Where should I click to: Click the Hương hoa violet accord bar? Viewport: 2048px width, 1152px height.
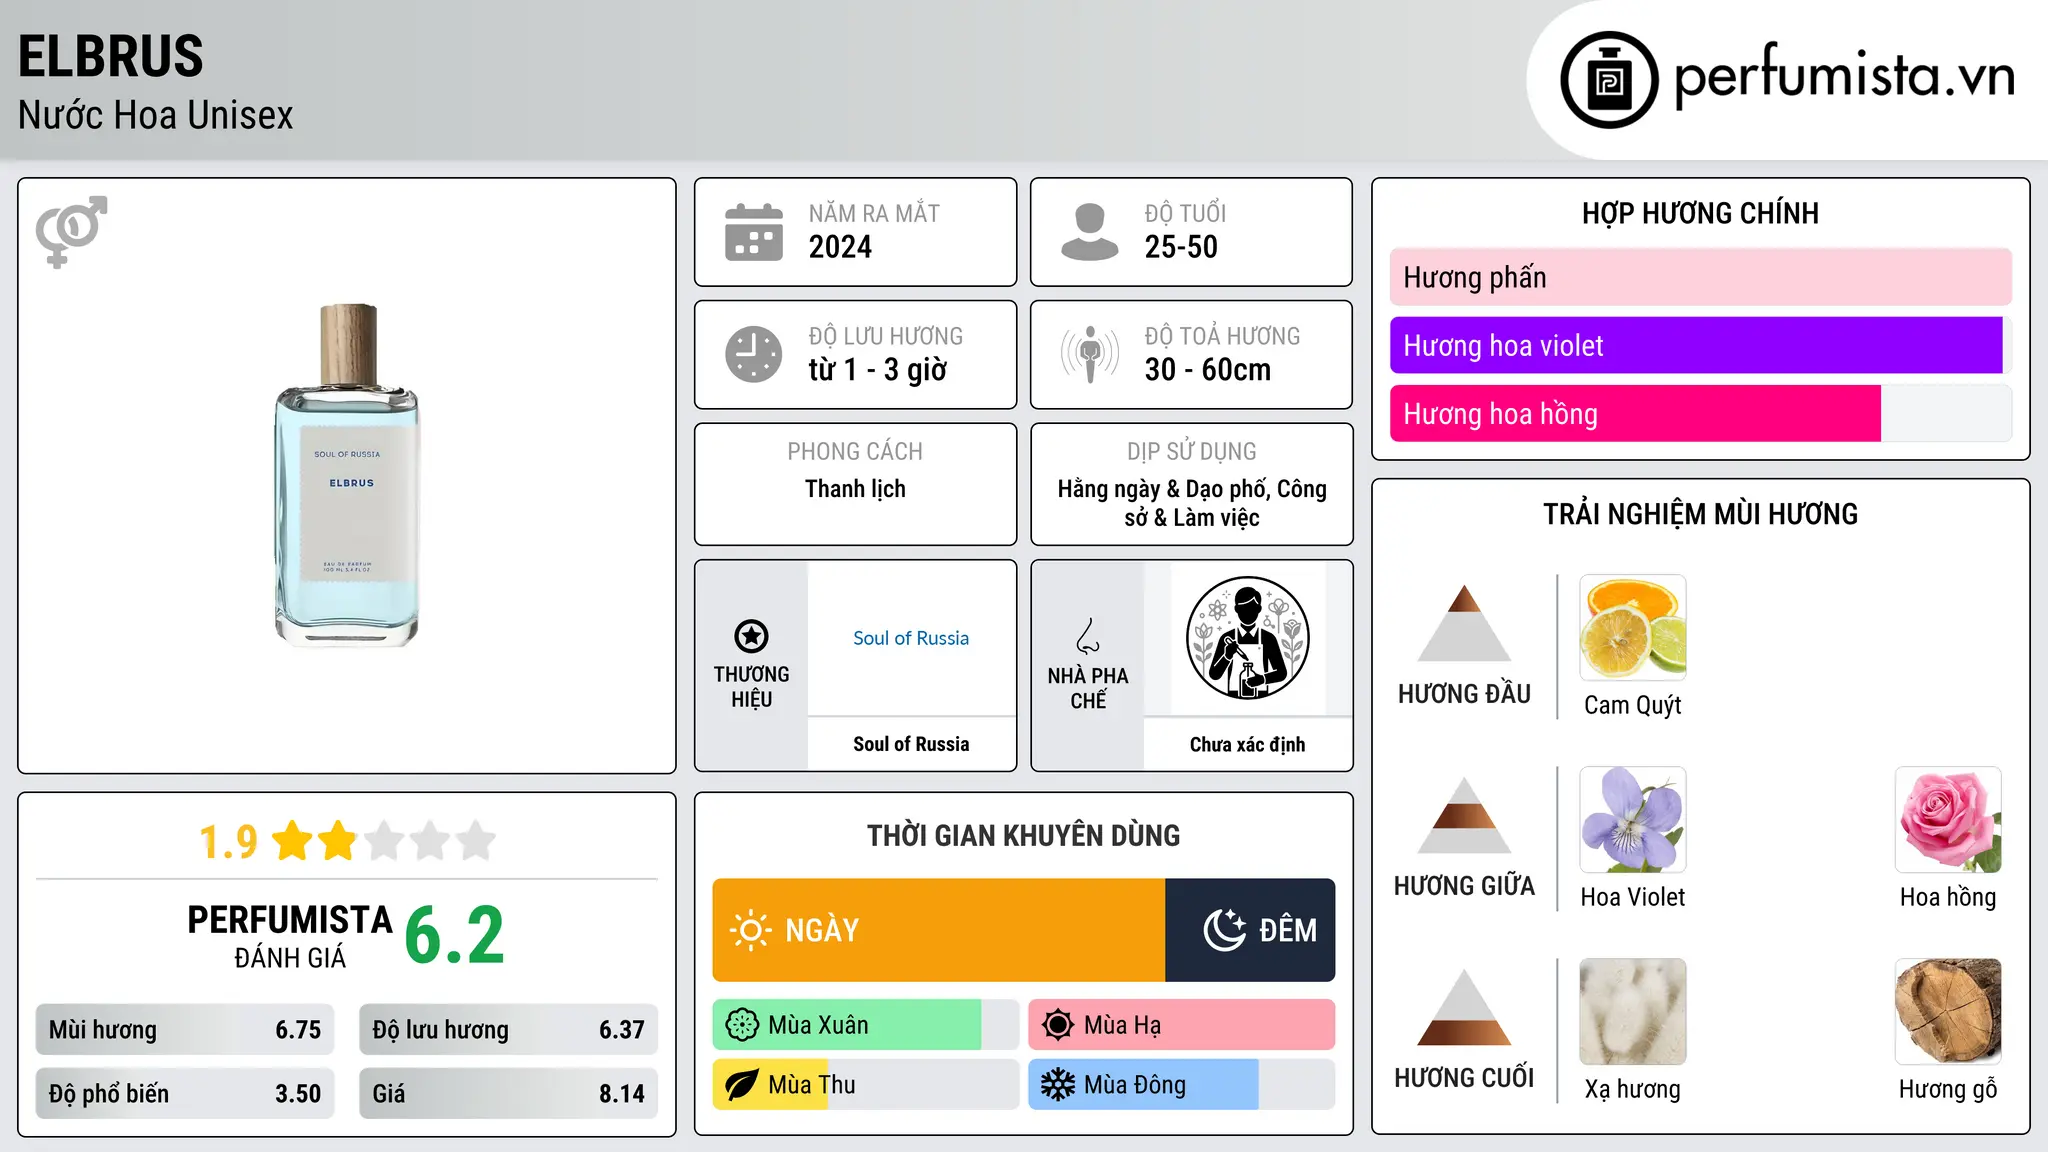[x=1701, y=346]
